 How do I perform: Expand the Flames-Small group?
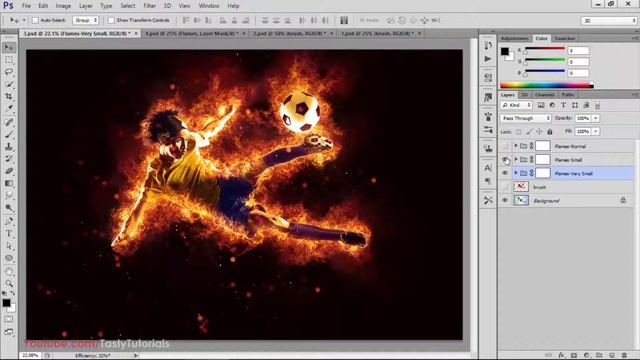click(516, 159)
